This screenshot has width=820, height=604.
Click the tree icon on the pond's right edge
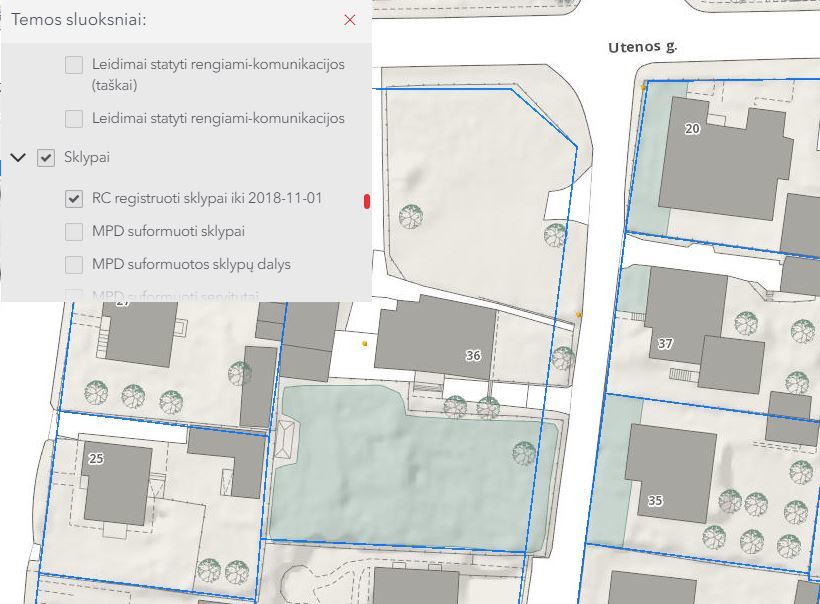pyautogui.click(x=524, y=453)
